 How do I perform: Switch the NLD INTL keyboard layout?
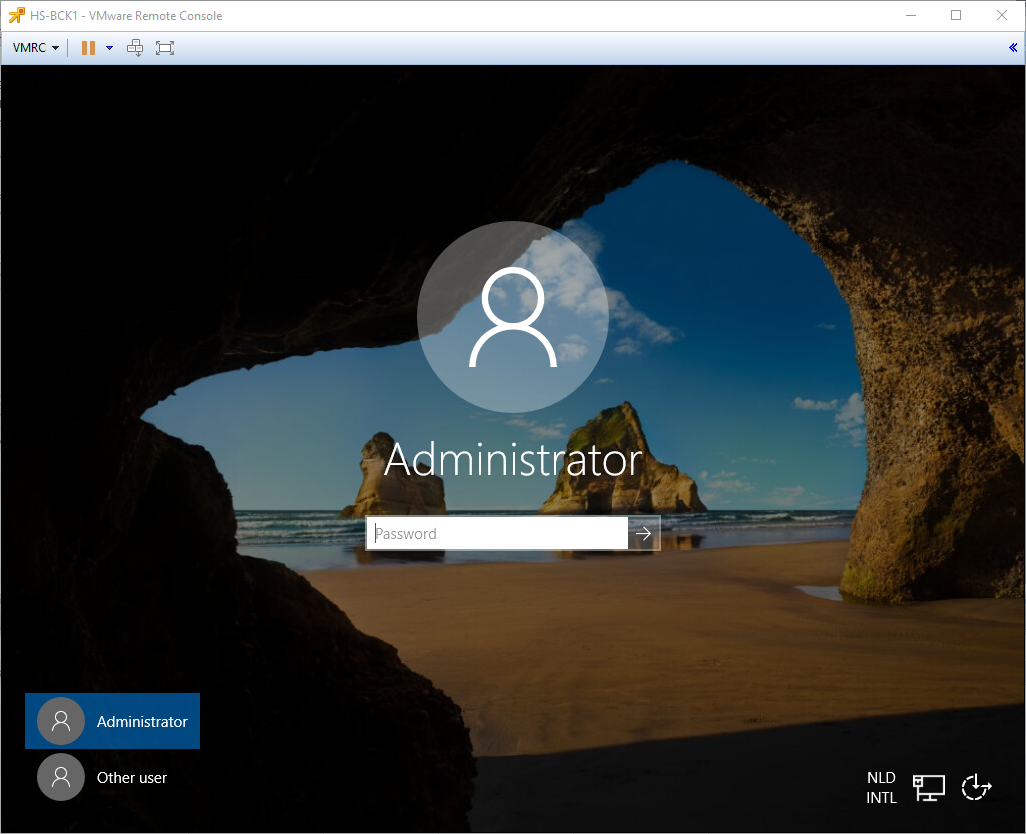pos(881,787)
